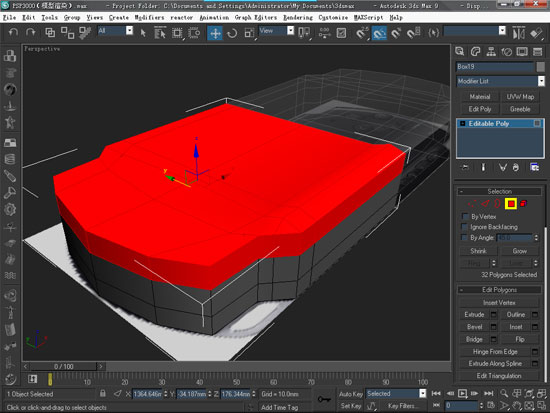550x413 pixels.
Task: Enable Ignore Backfacing checkbox
Action: (x=465, y=227)
